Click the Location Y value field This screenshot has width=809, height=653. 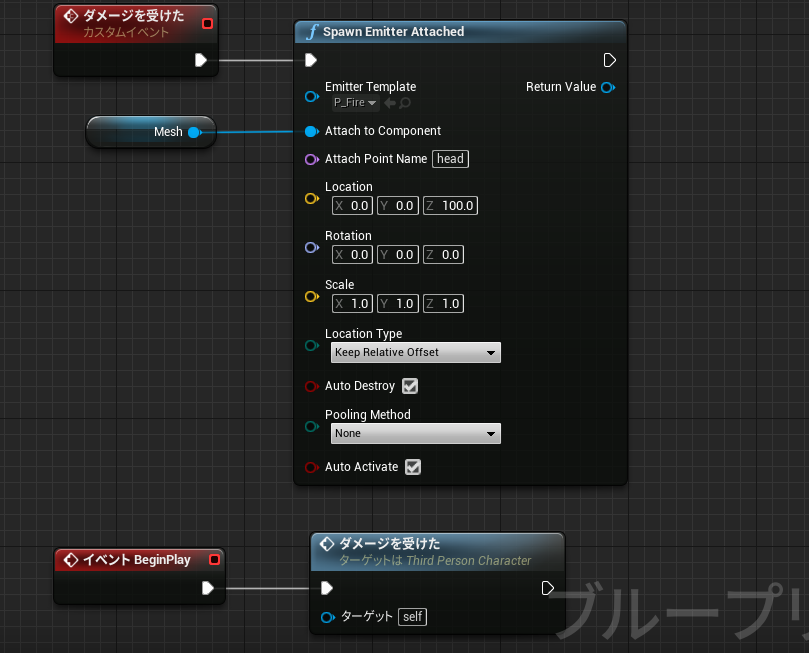coord(398,206)
